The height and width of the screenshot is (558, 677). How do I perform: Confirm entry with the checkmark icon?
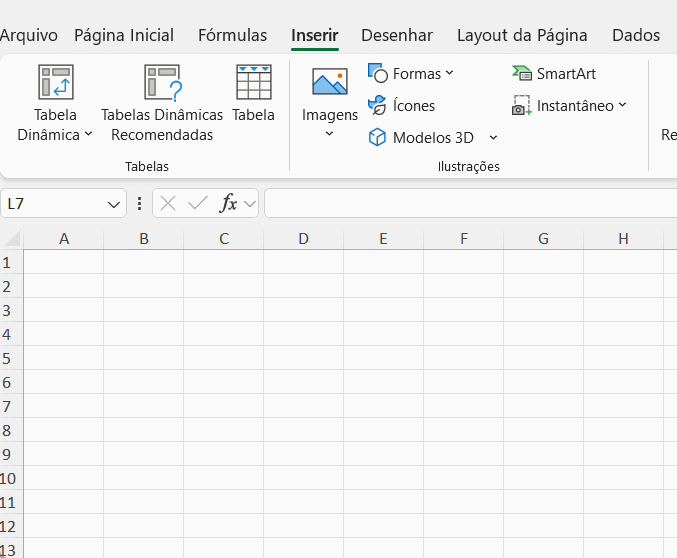pos(197,204)
